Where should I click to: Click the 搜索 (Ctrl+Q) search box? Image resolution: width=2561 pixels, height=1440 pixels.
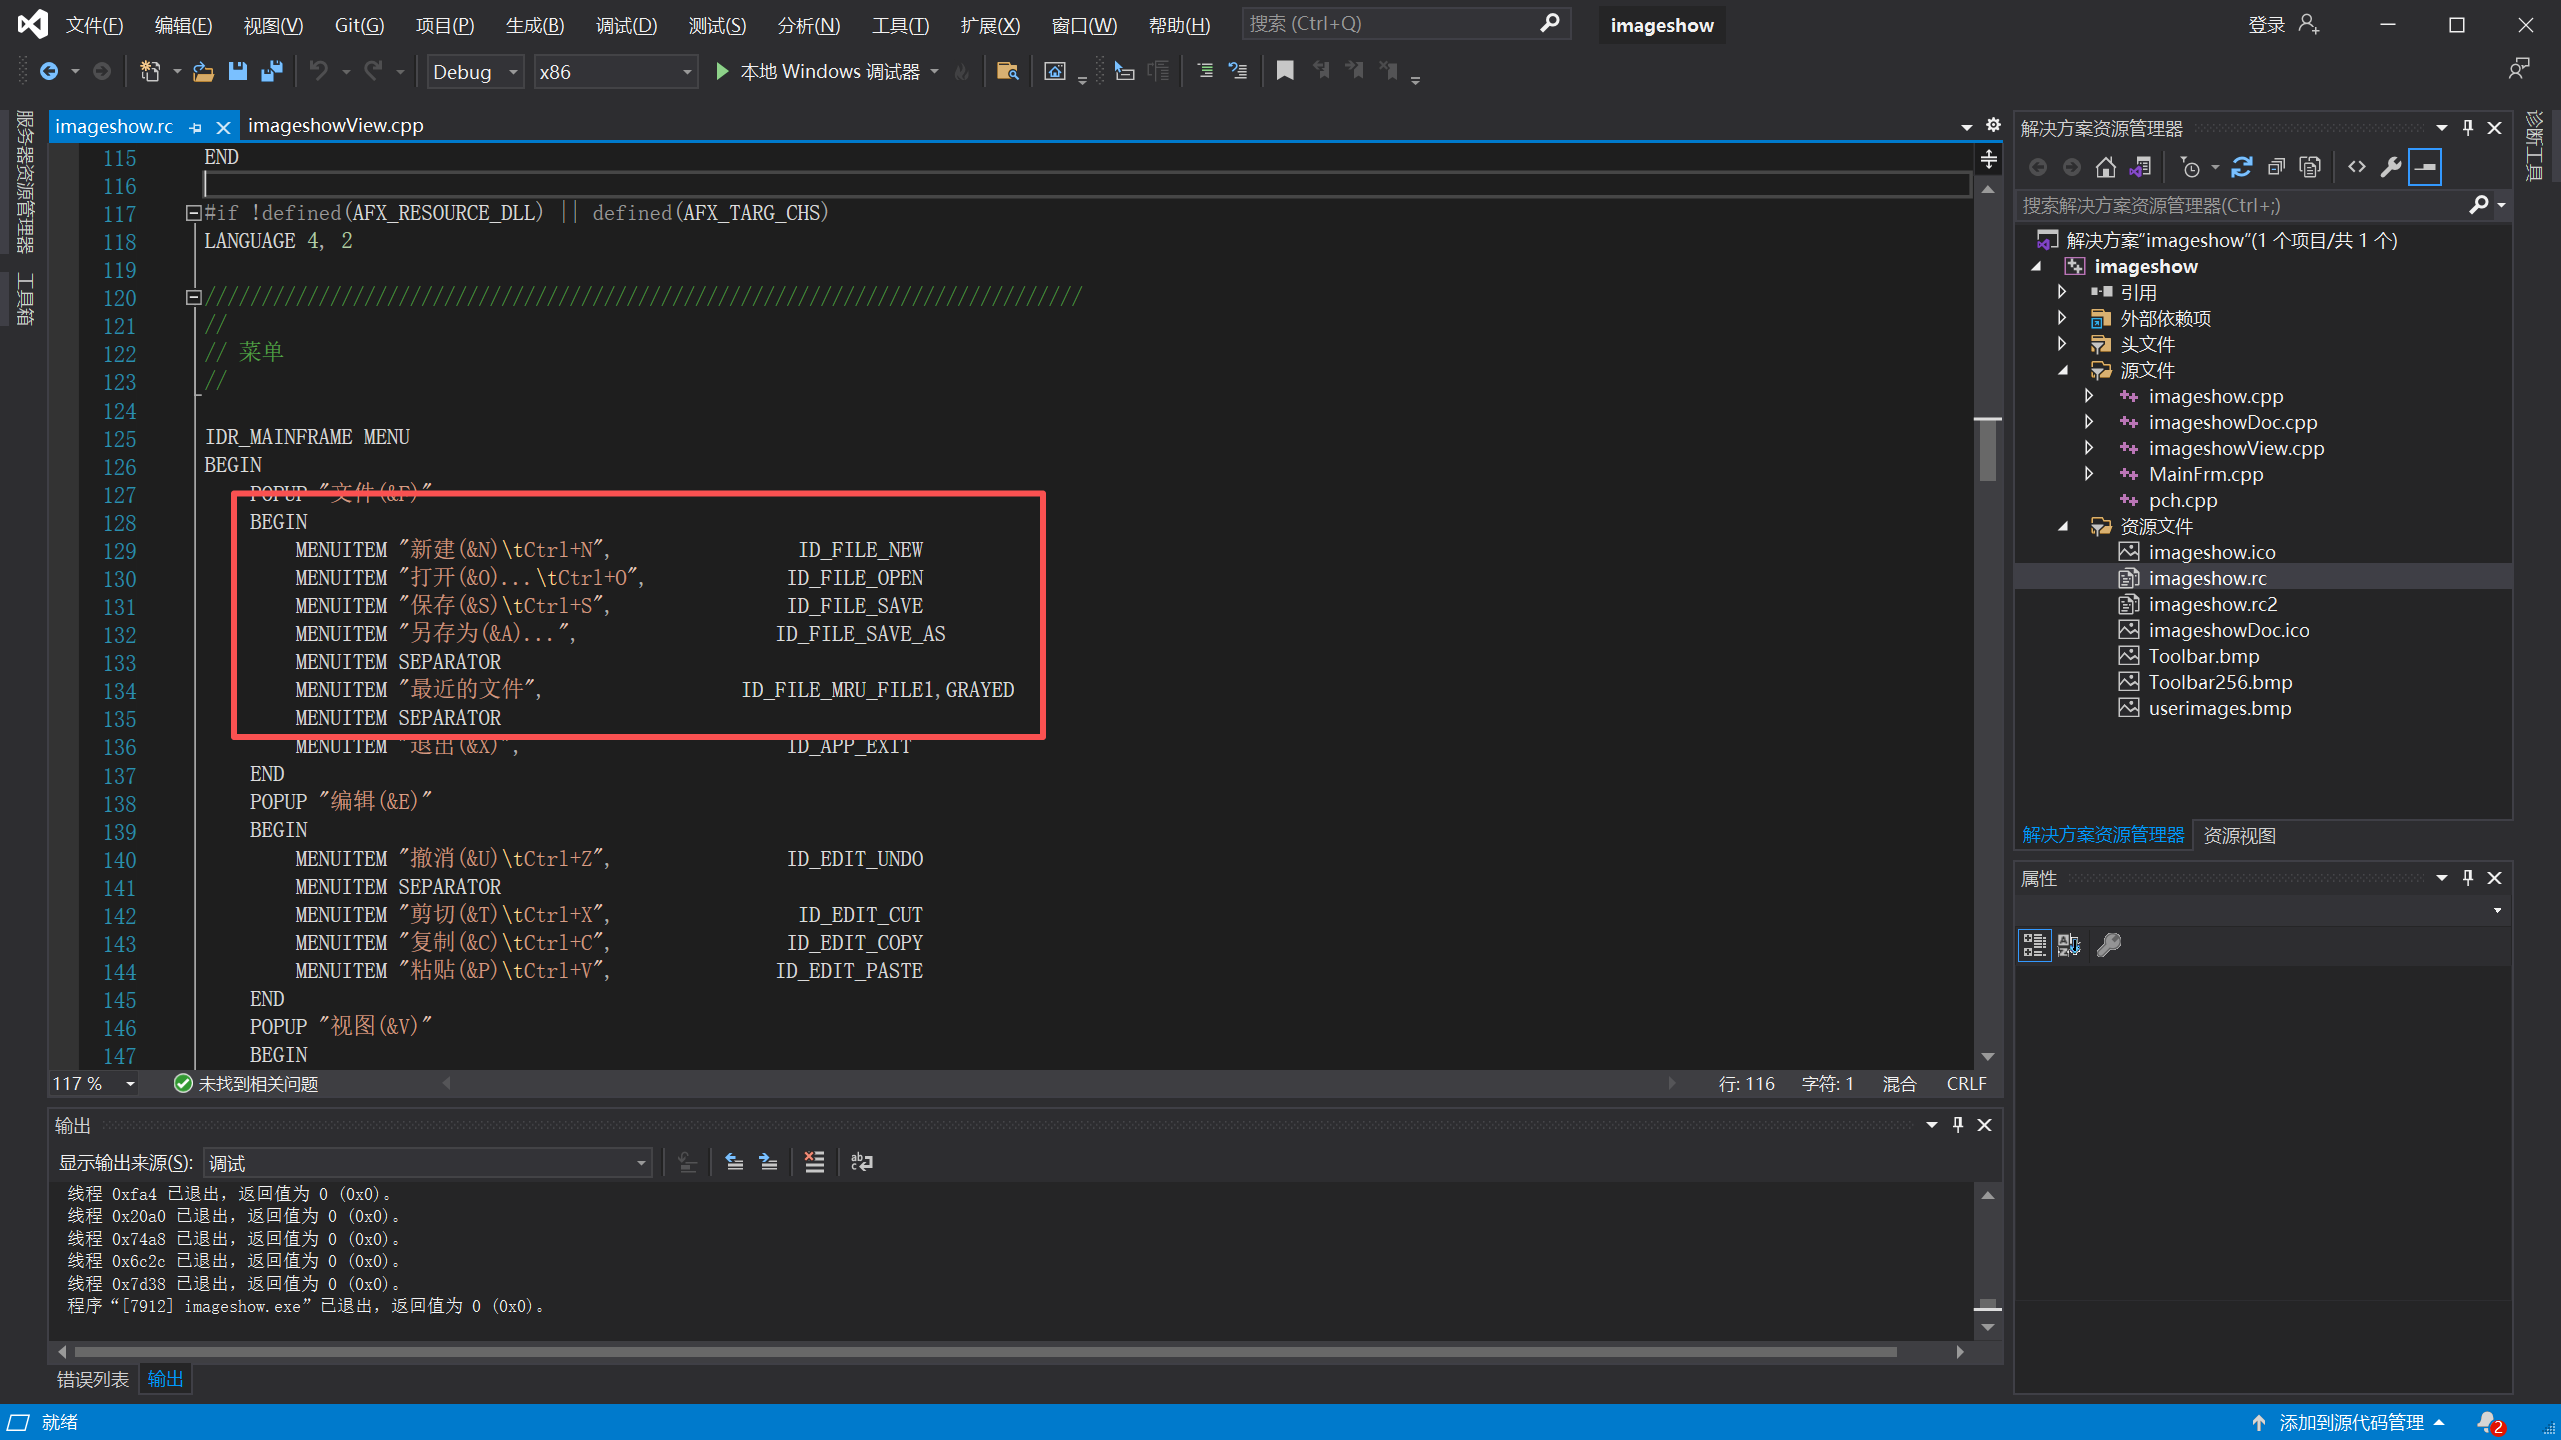click(1405, 24)
